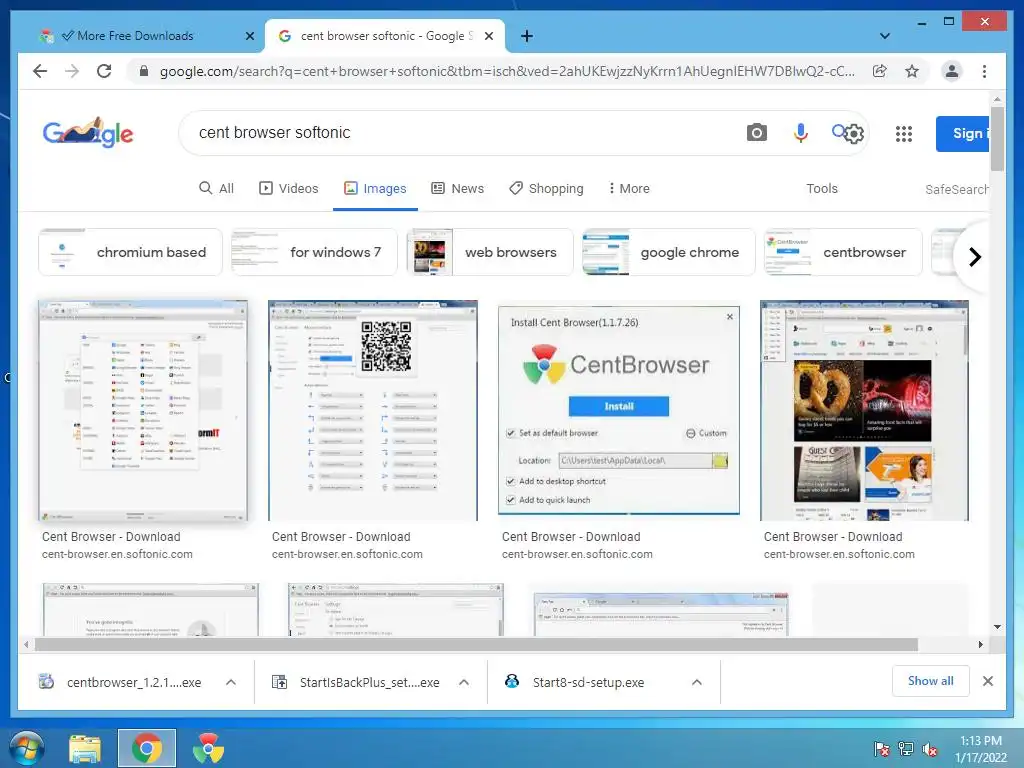Click the forward navigation arrow
Screen dimensions: 1024x768
click(x=72, y=71)
